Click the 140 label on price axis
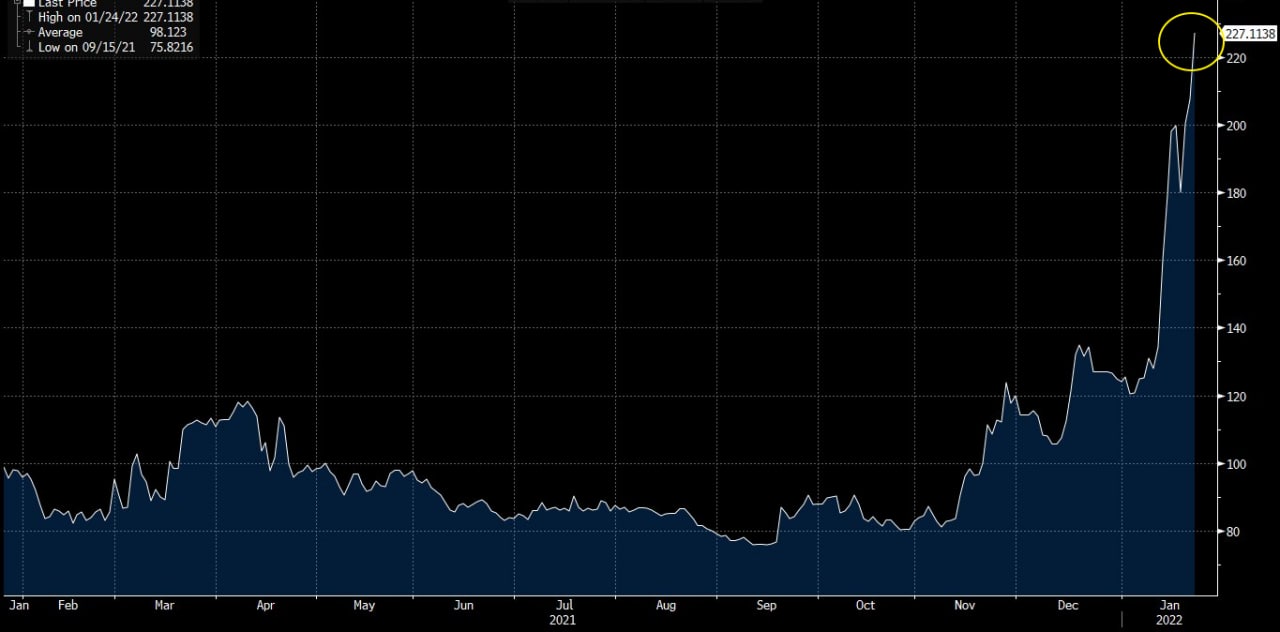This screenshot has width=1280, height=632. coord(1236,328)
